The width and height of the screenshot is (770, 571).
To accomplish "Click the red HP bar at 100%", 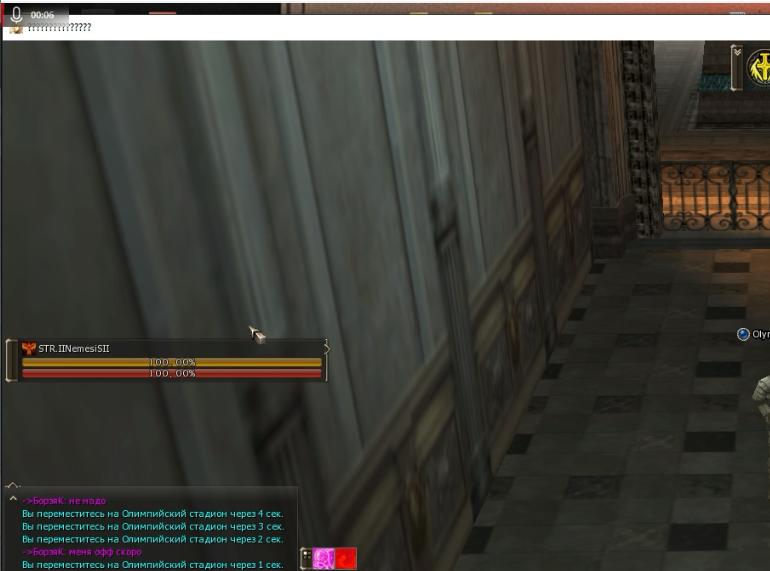I will pos(172,373).
